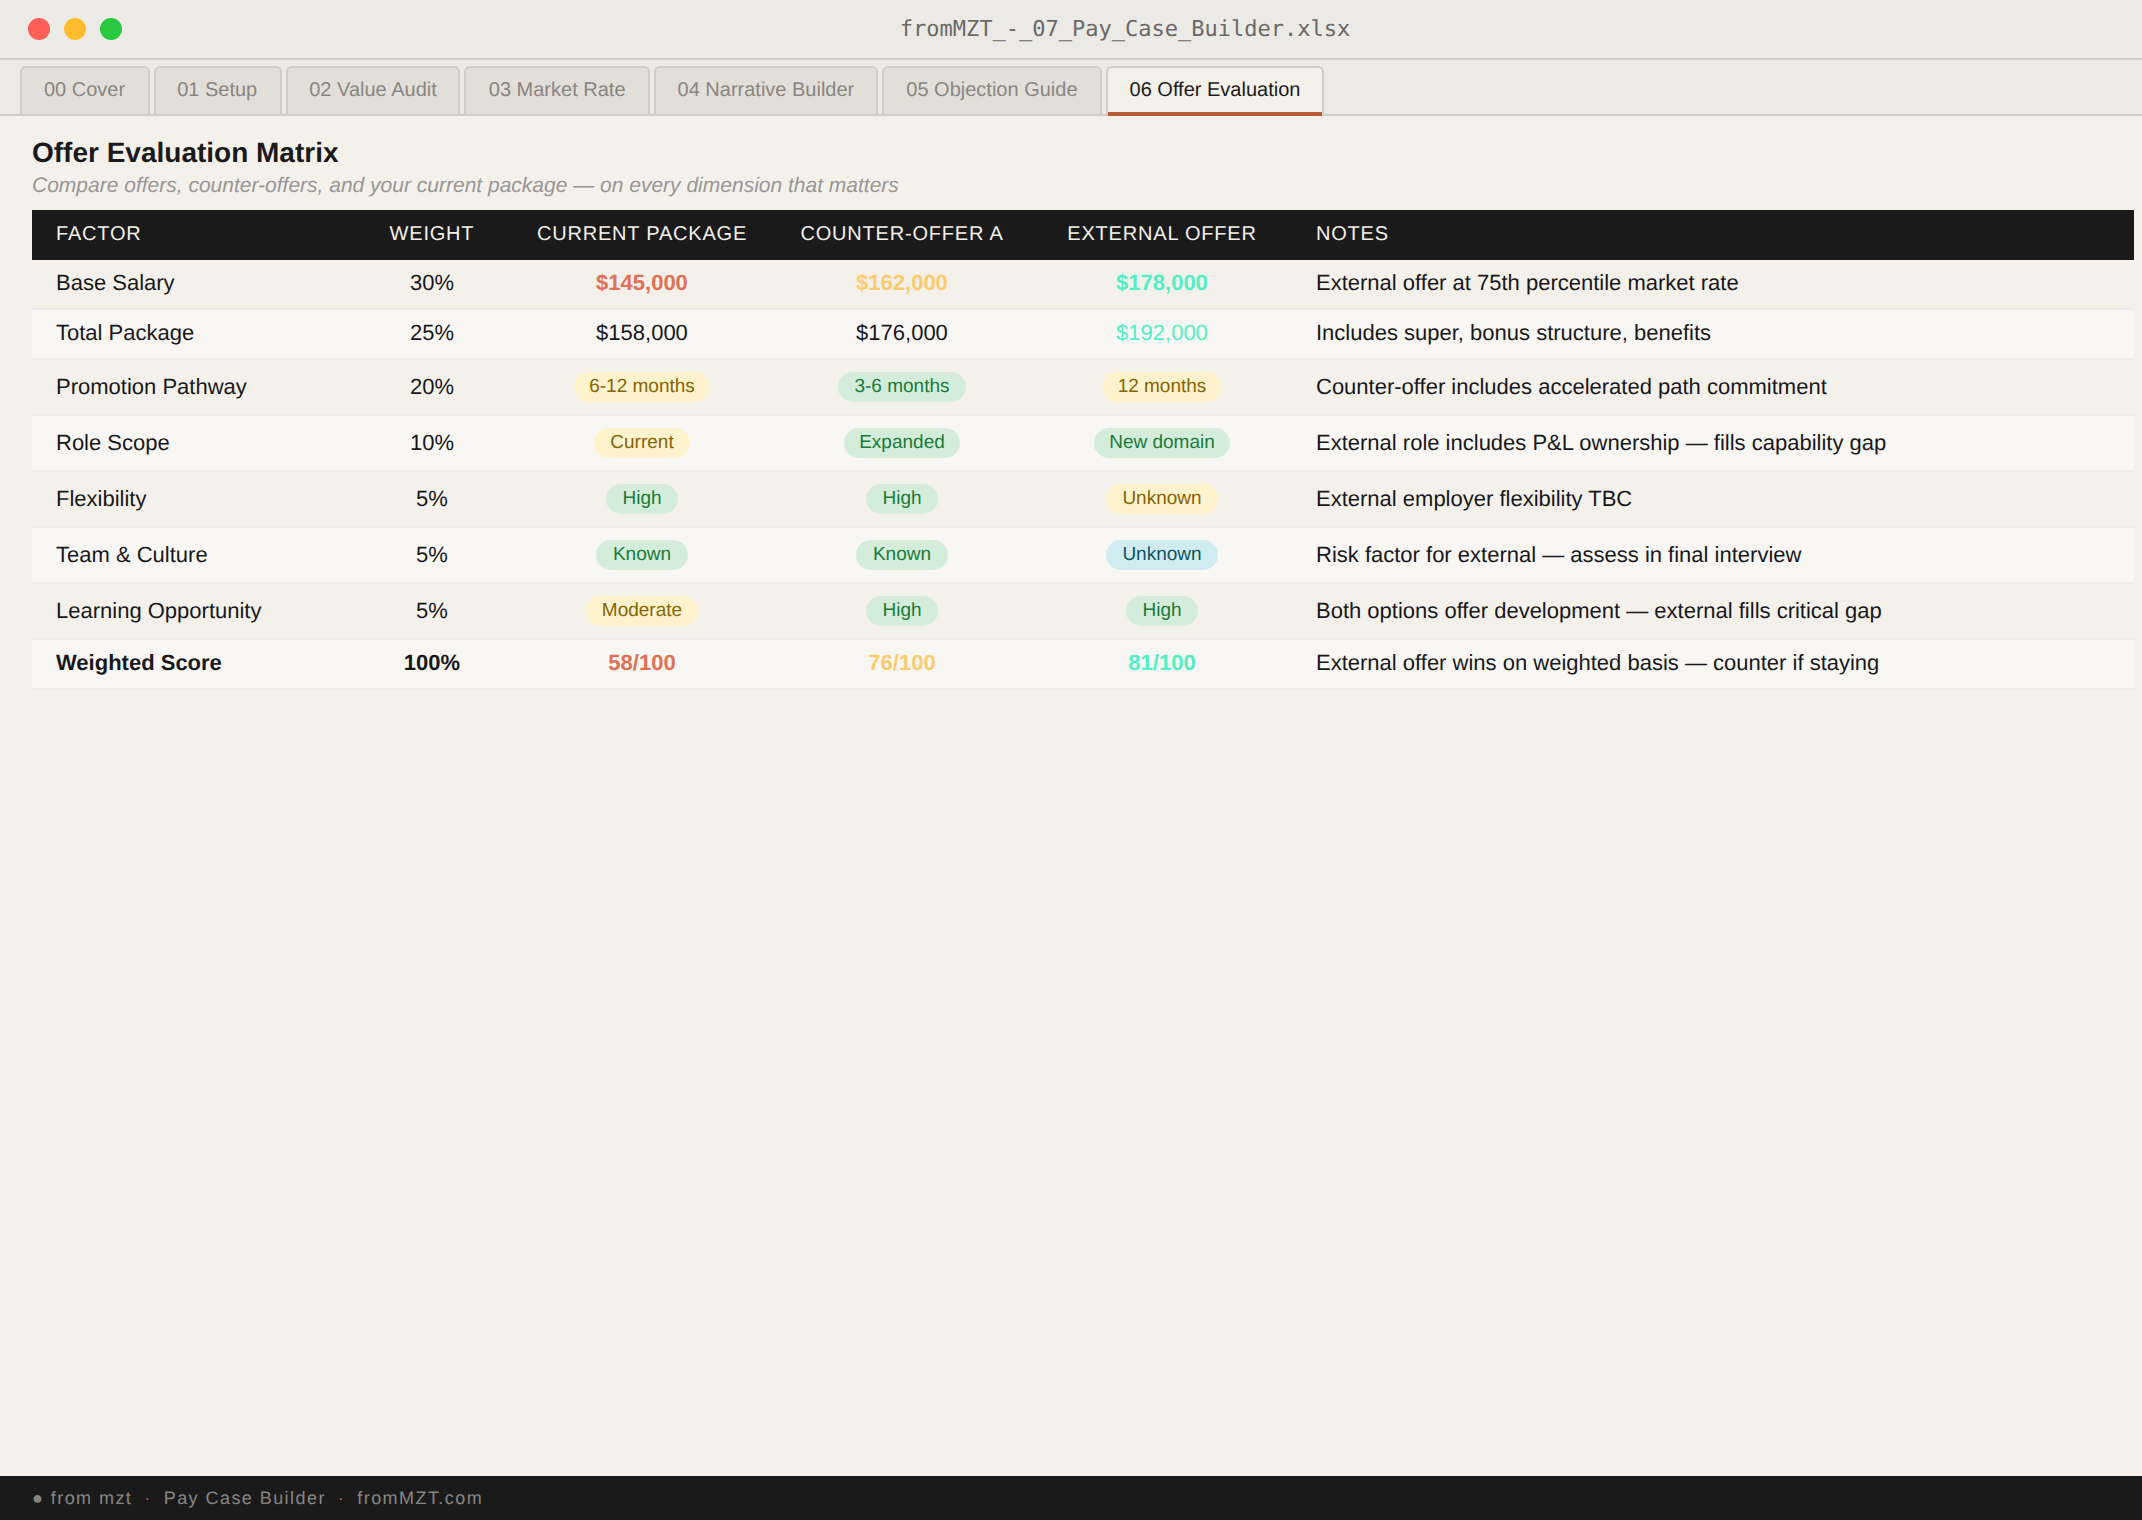
Task: Click note about accelerated path commitment
Action: (x=1571, y=387)
